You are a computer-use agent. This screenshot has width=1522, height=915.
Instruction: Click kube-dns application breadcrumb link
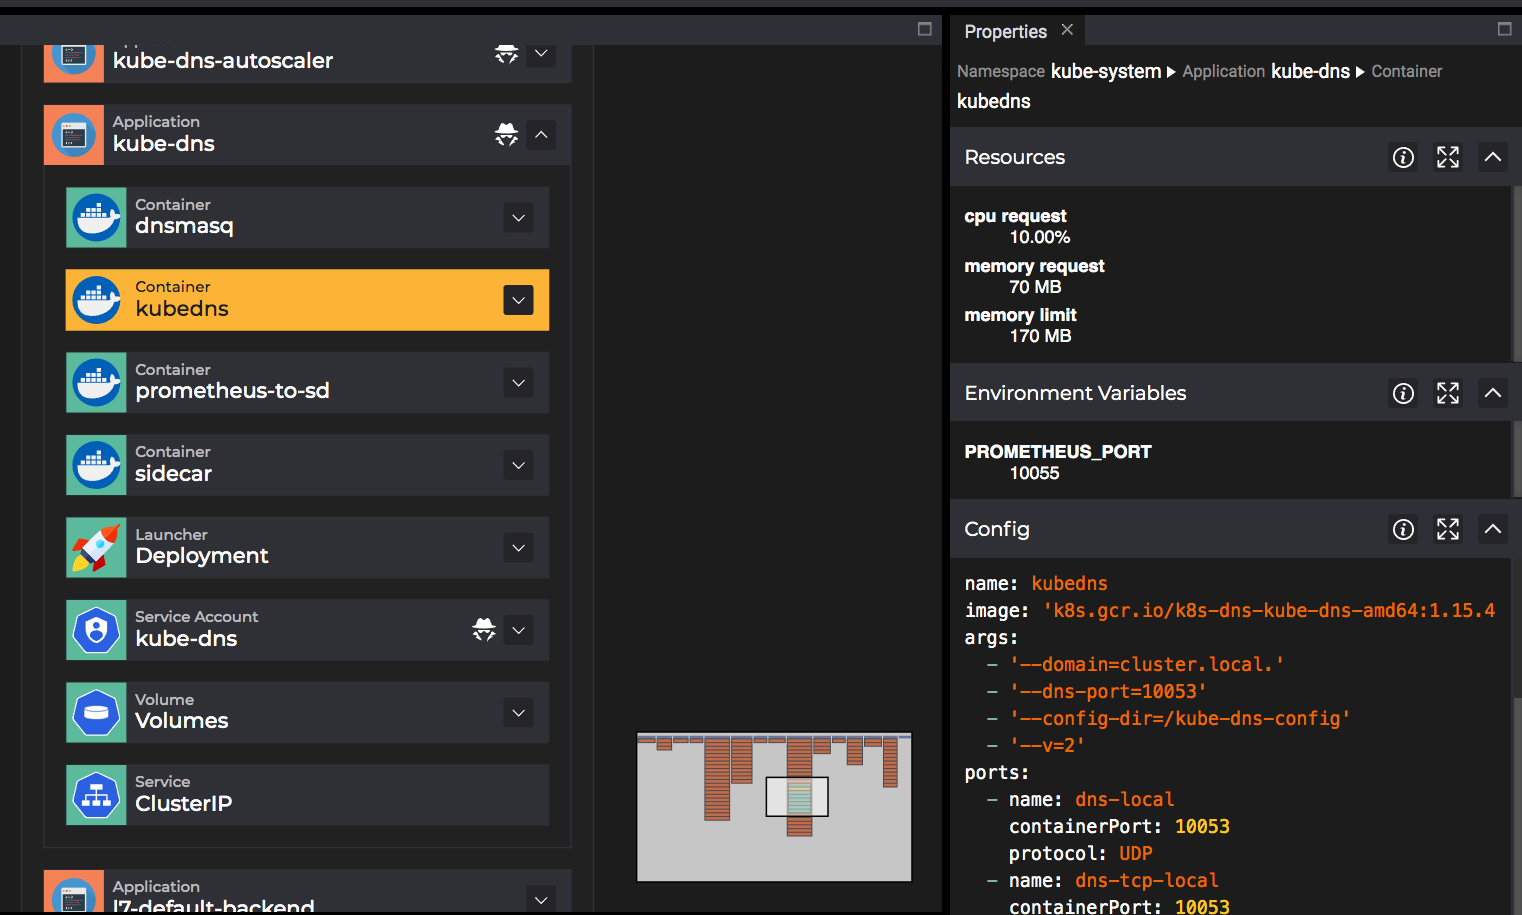click(x=1310, y=71)
